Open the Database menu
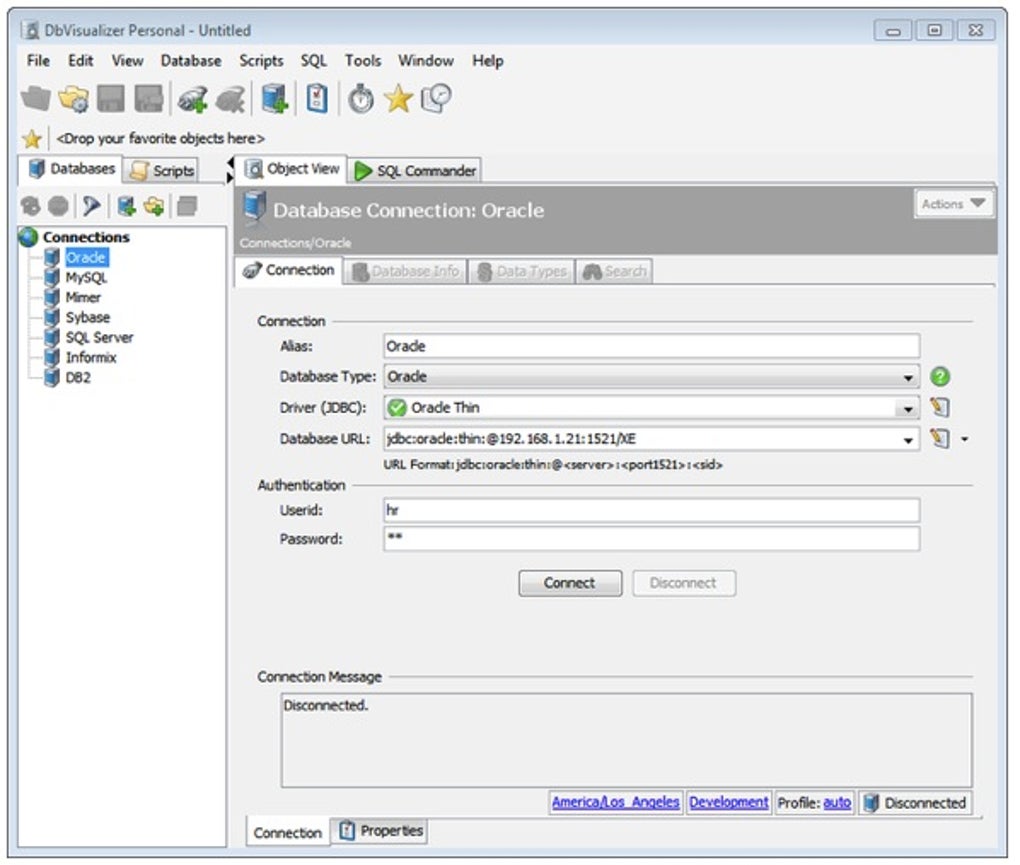The height and width of the screenshot is (865, 1020). [190, 61]
